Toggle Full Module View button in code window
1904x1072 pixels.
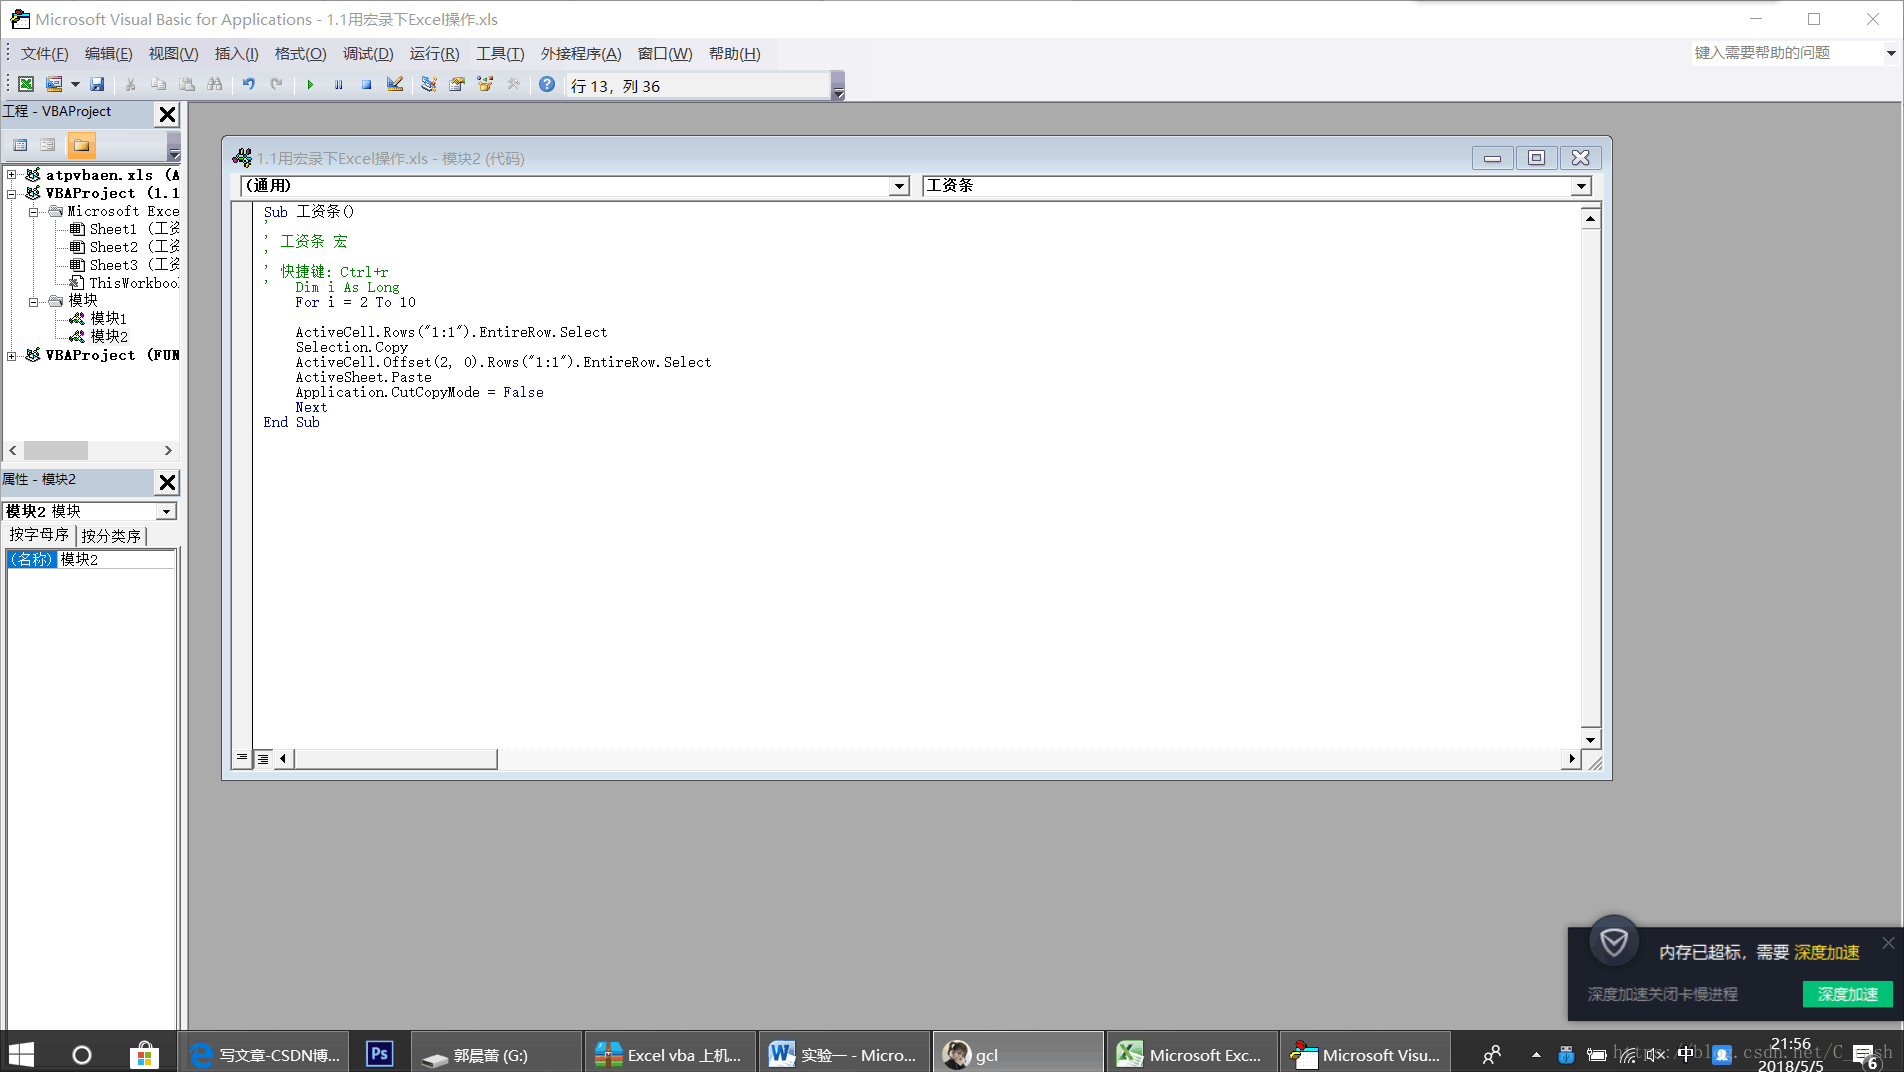tap(263, 759)
